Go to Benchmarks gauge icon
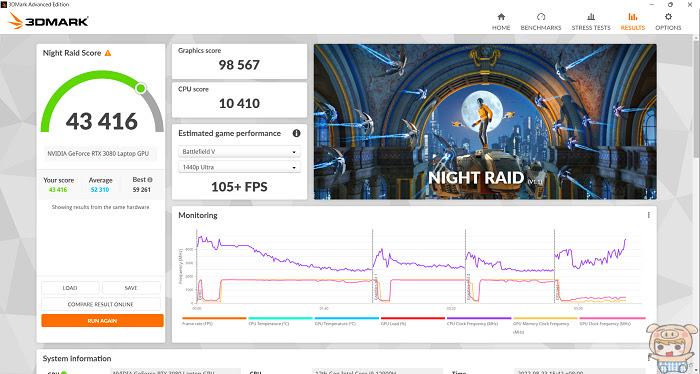The width and height of the screenshot is (700, 374). pos(541,17)
